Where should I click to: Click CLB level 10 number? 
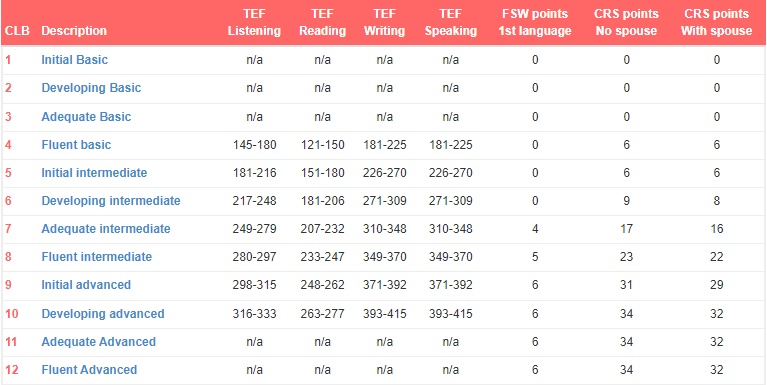point(12,314)
